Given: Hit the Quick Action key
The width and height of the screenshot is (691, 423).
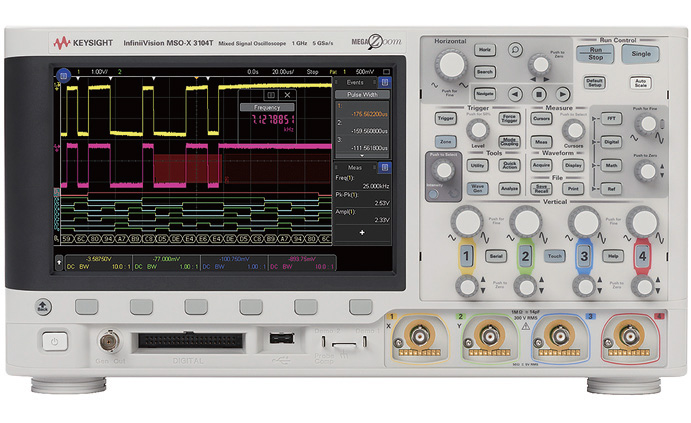Looking at the screenshot, I should click(x=509, y=166).
